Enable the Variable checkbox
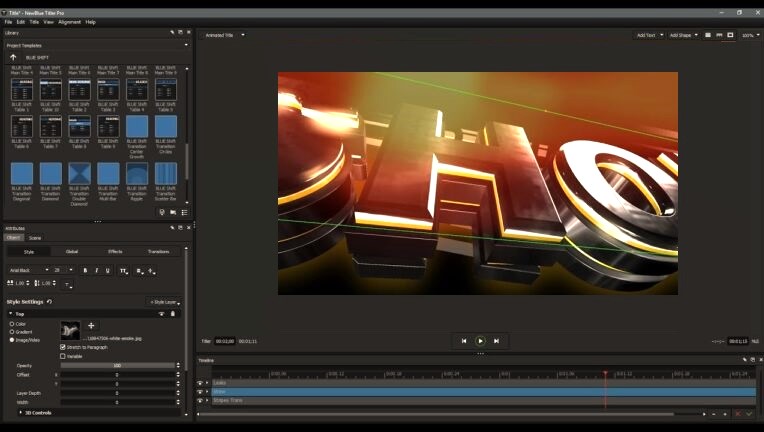 tap(63, 356)
